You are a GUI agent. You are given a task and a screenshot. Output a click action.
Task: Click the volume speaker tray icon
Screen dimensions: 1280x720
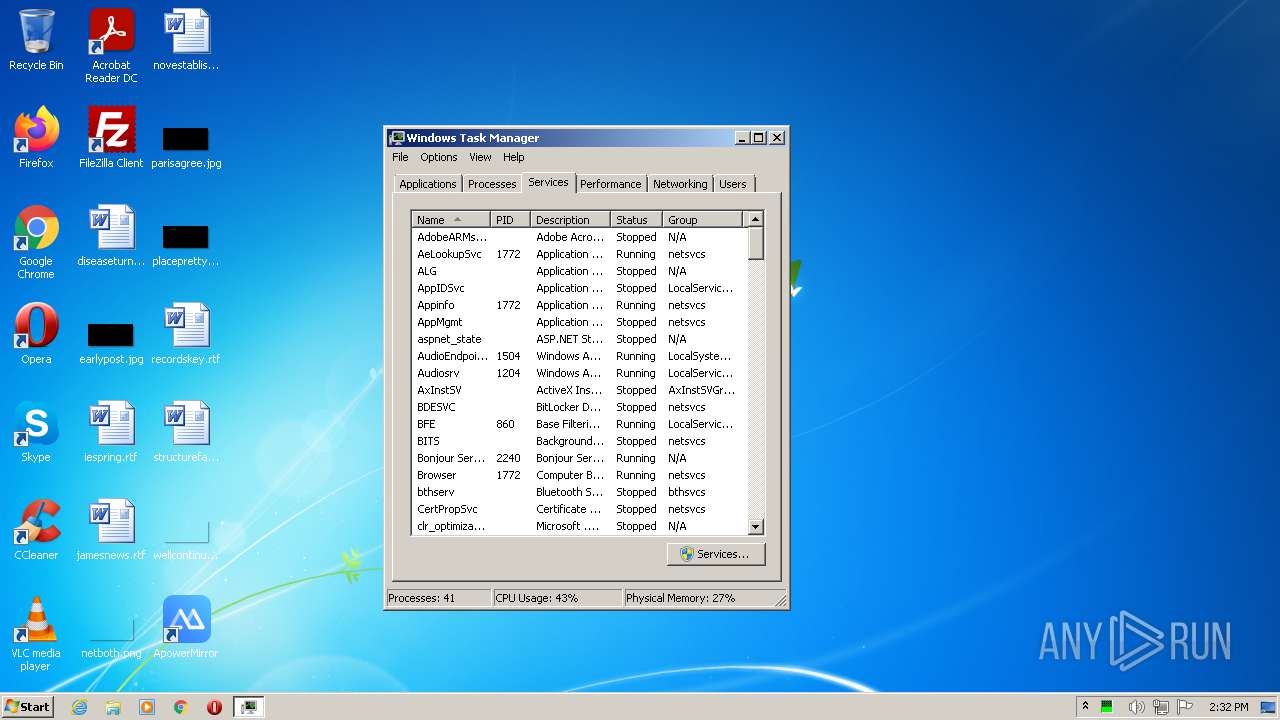point(1137,707)
